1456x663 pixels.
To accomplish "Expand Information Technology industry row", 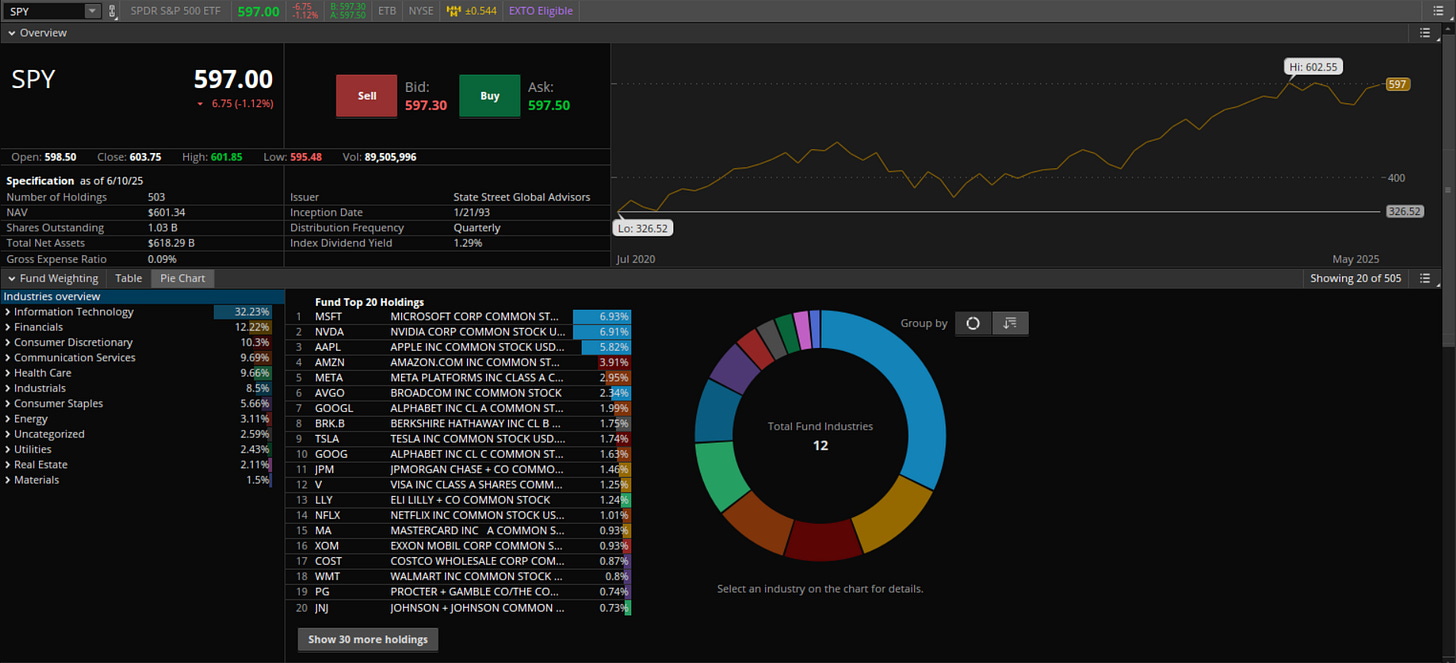I will pos(8,312).
